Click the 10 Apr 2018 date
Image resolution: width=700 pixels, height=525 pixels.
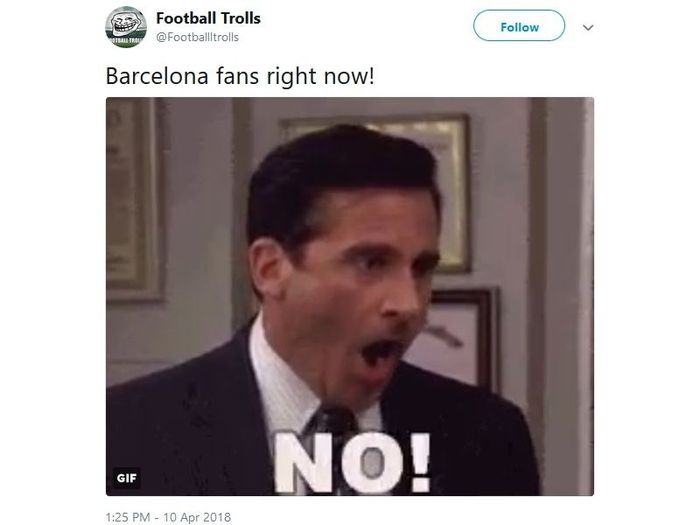[x=197, y=517]
